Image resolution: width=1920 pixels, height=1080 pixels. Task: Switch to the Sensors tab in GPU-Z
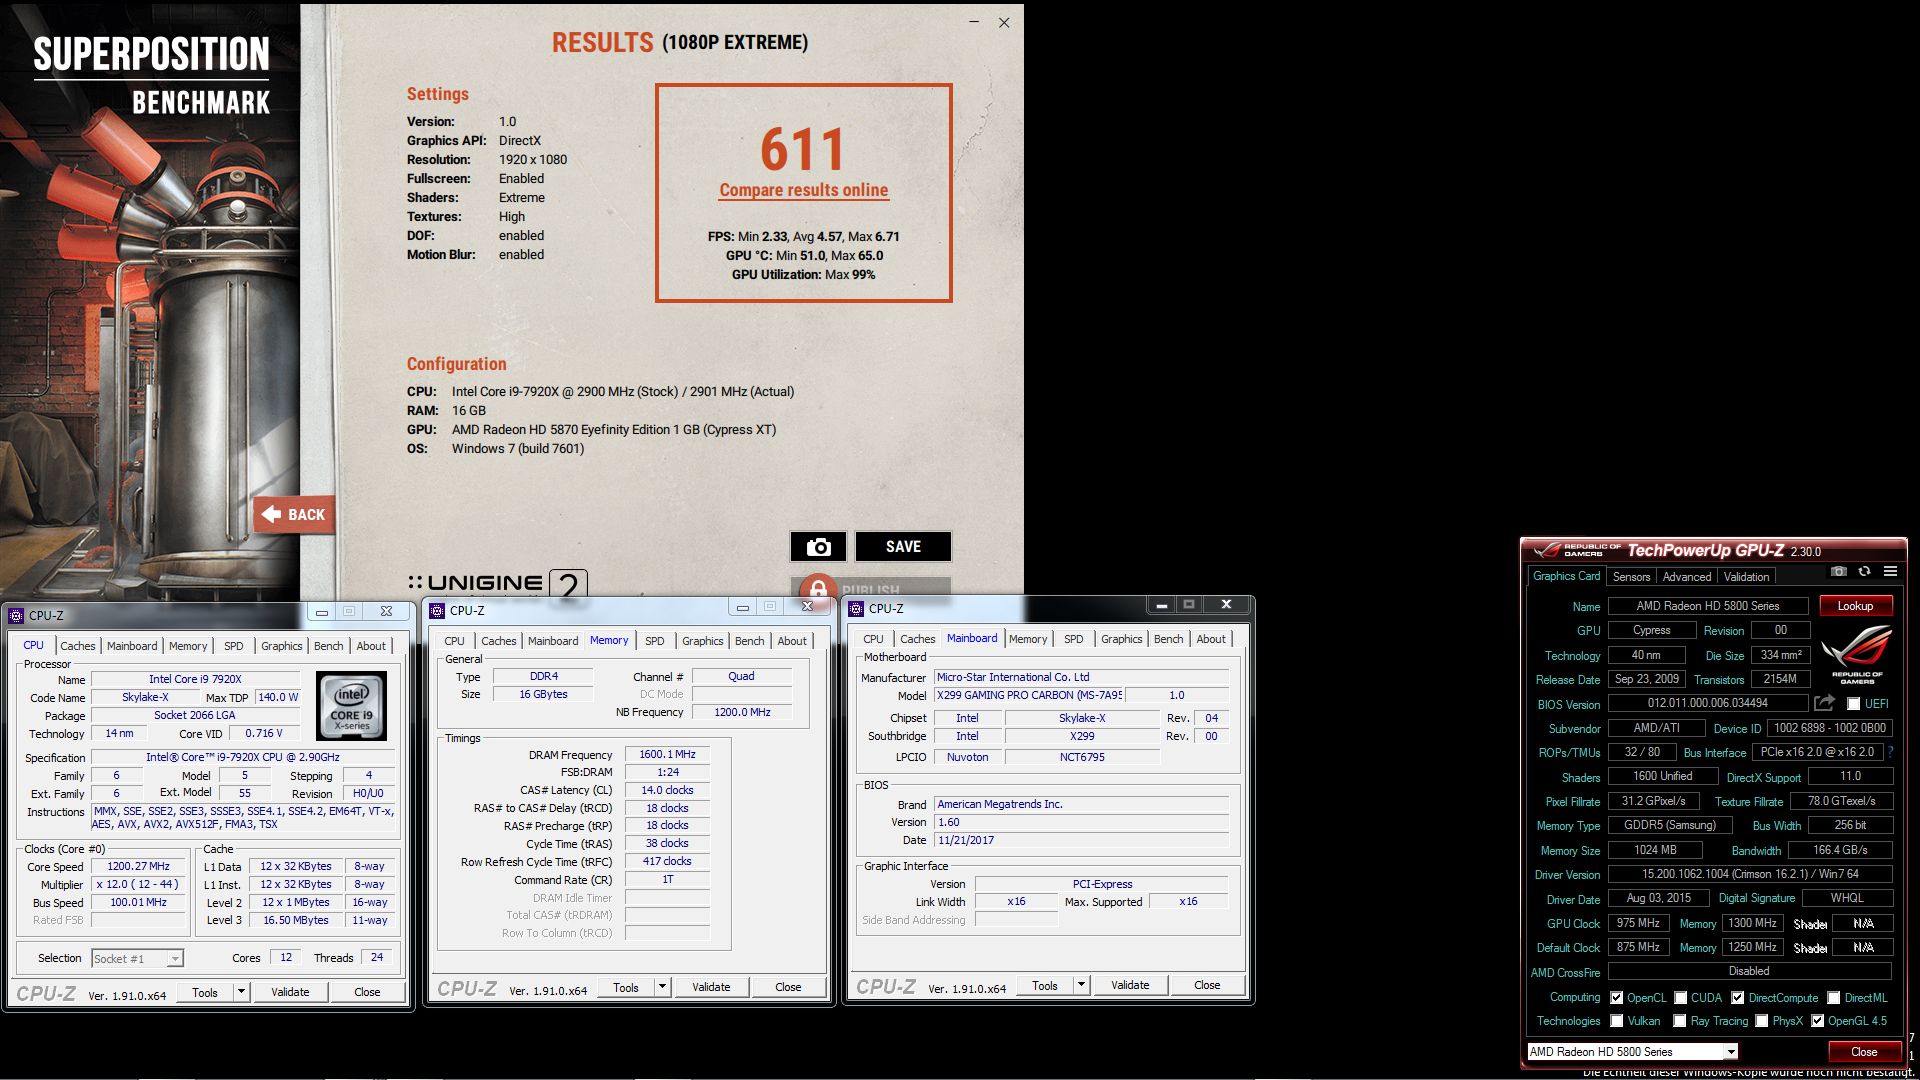1631,577
